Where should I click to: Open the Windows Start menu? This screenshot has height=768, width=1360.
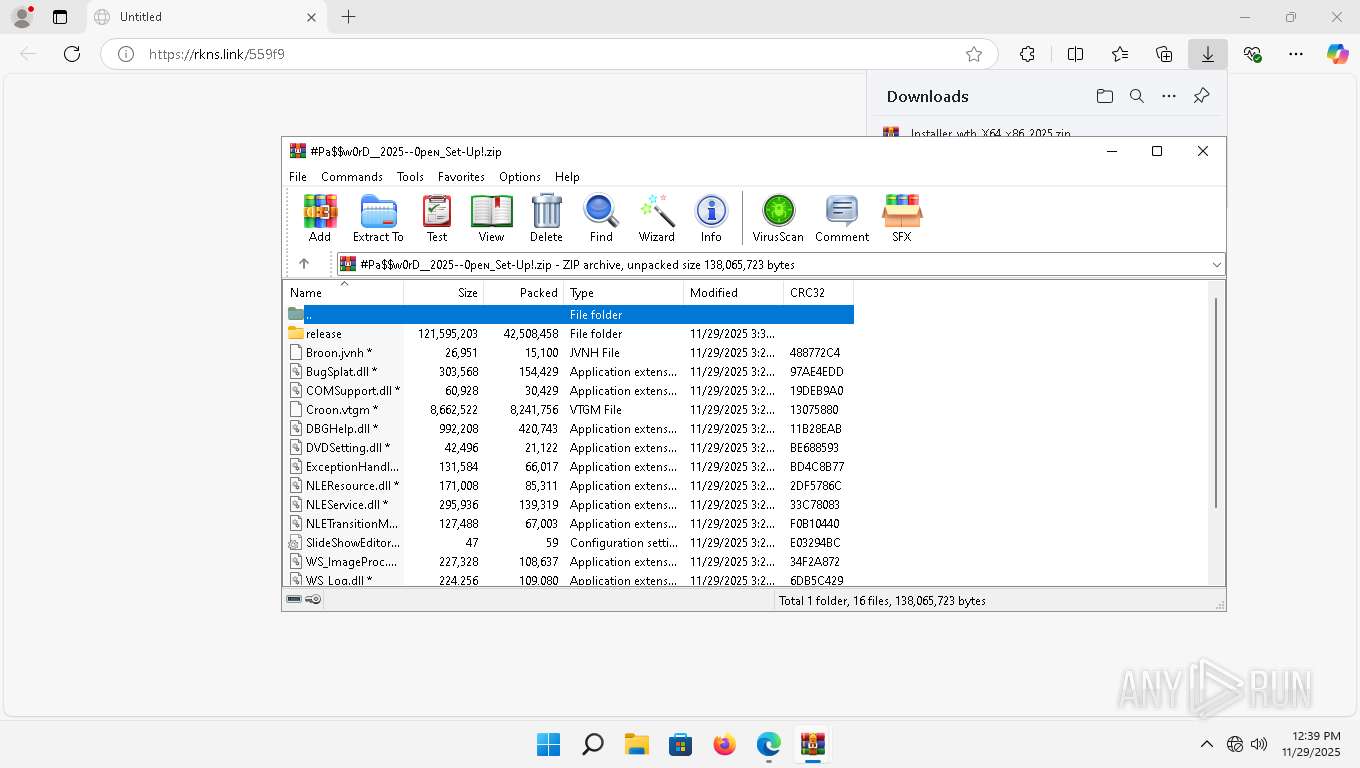coord(548,744)
